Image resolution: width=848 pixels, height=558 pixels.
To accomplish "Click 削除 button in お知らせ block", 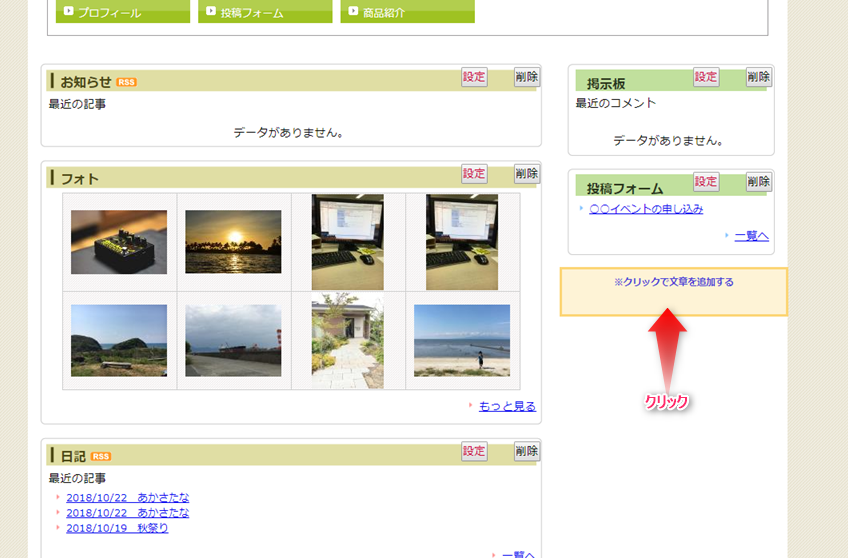I will tap(526, 77).
